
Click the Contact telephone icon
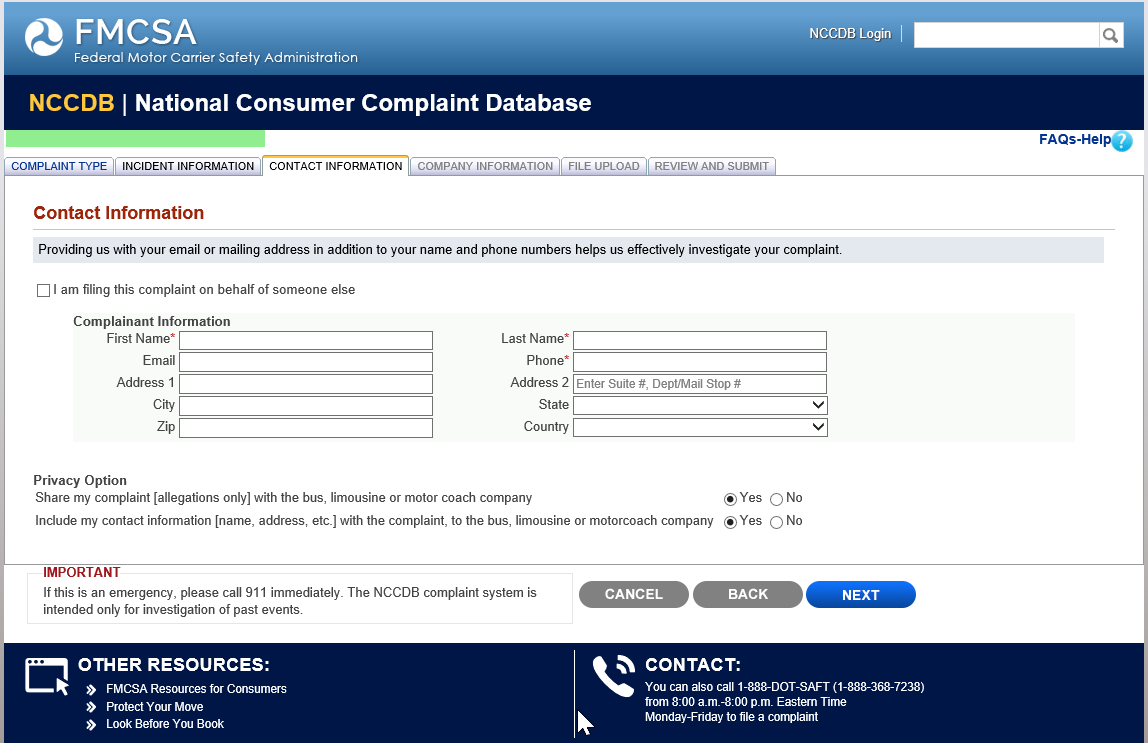[x=614, y=676]
